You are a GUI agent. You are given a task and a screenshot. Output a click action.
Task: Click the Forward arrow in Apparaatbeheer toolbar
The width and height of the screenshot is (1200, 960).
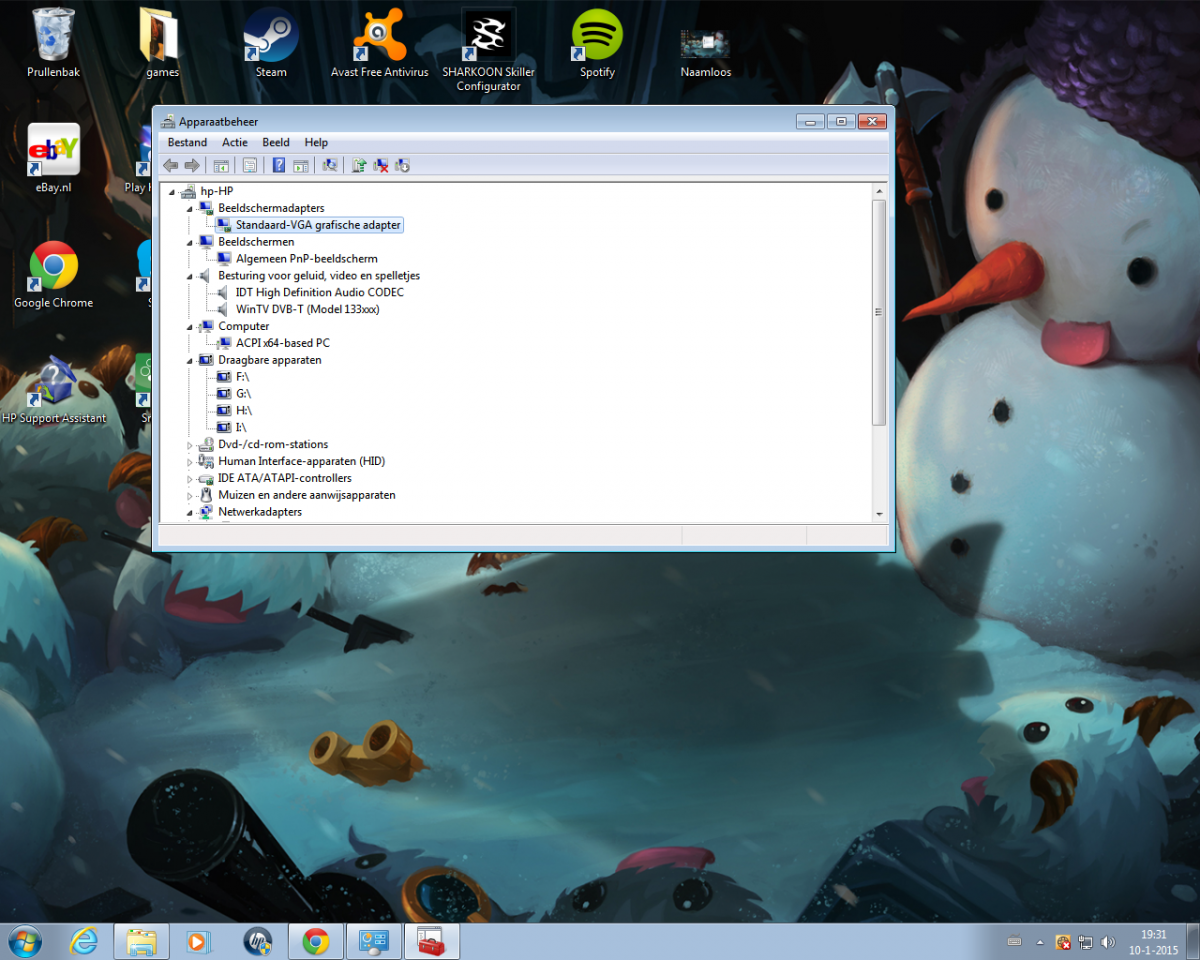192,165
